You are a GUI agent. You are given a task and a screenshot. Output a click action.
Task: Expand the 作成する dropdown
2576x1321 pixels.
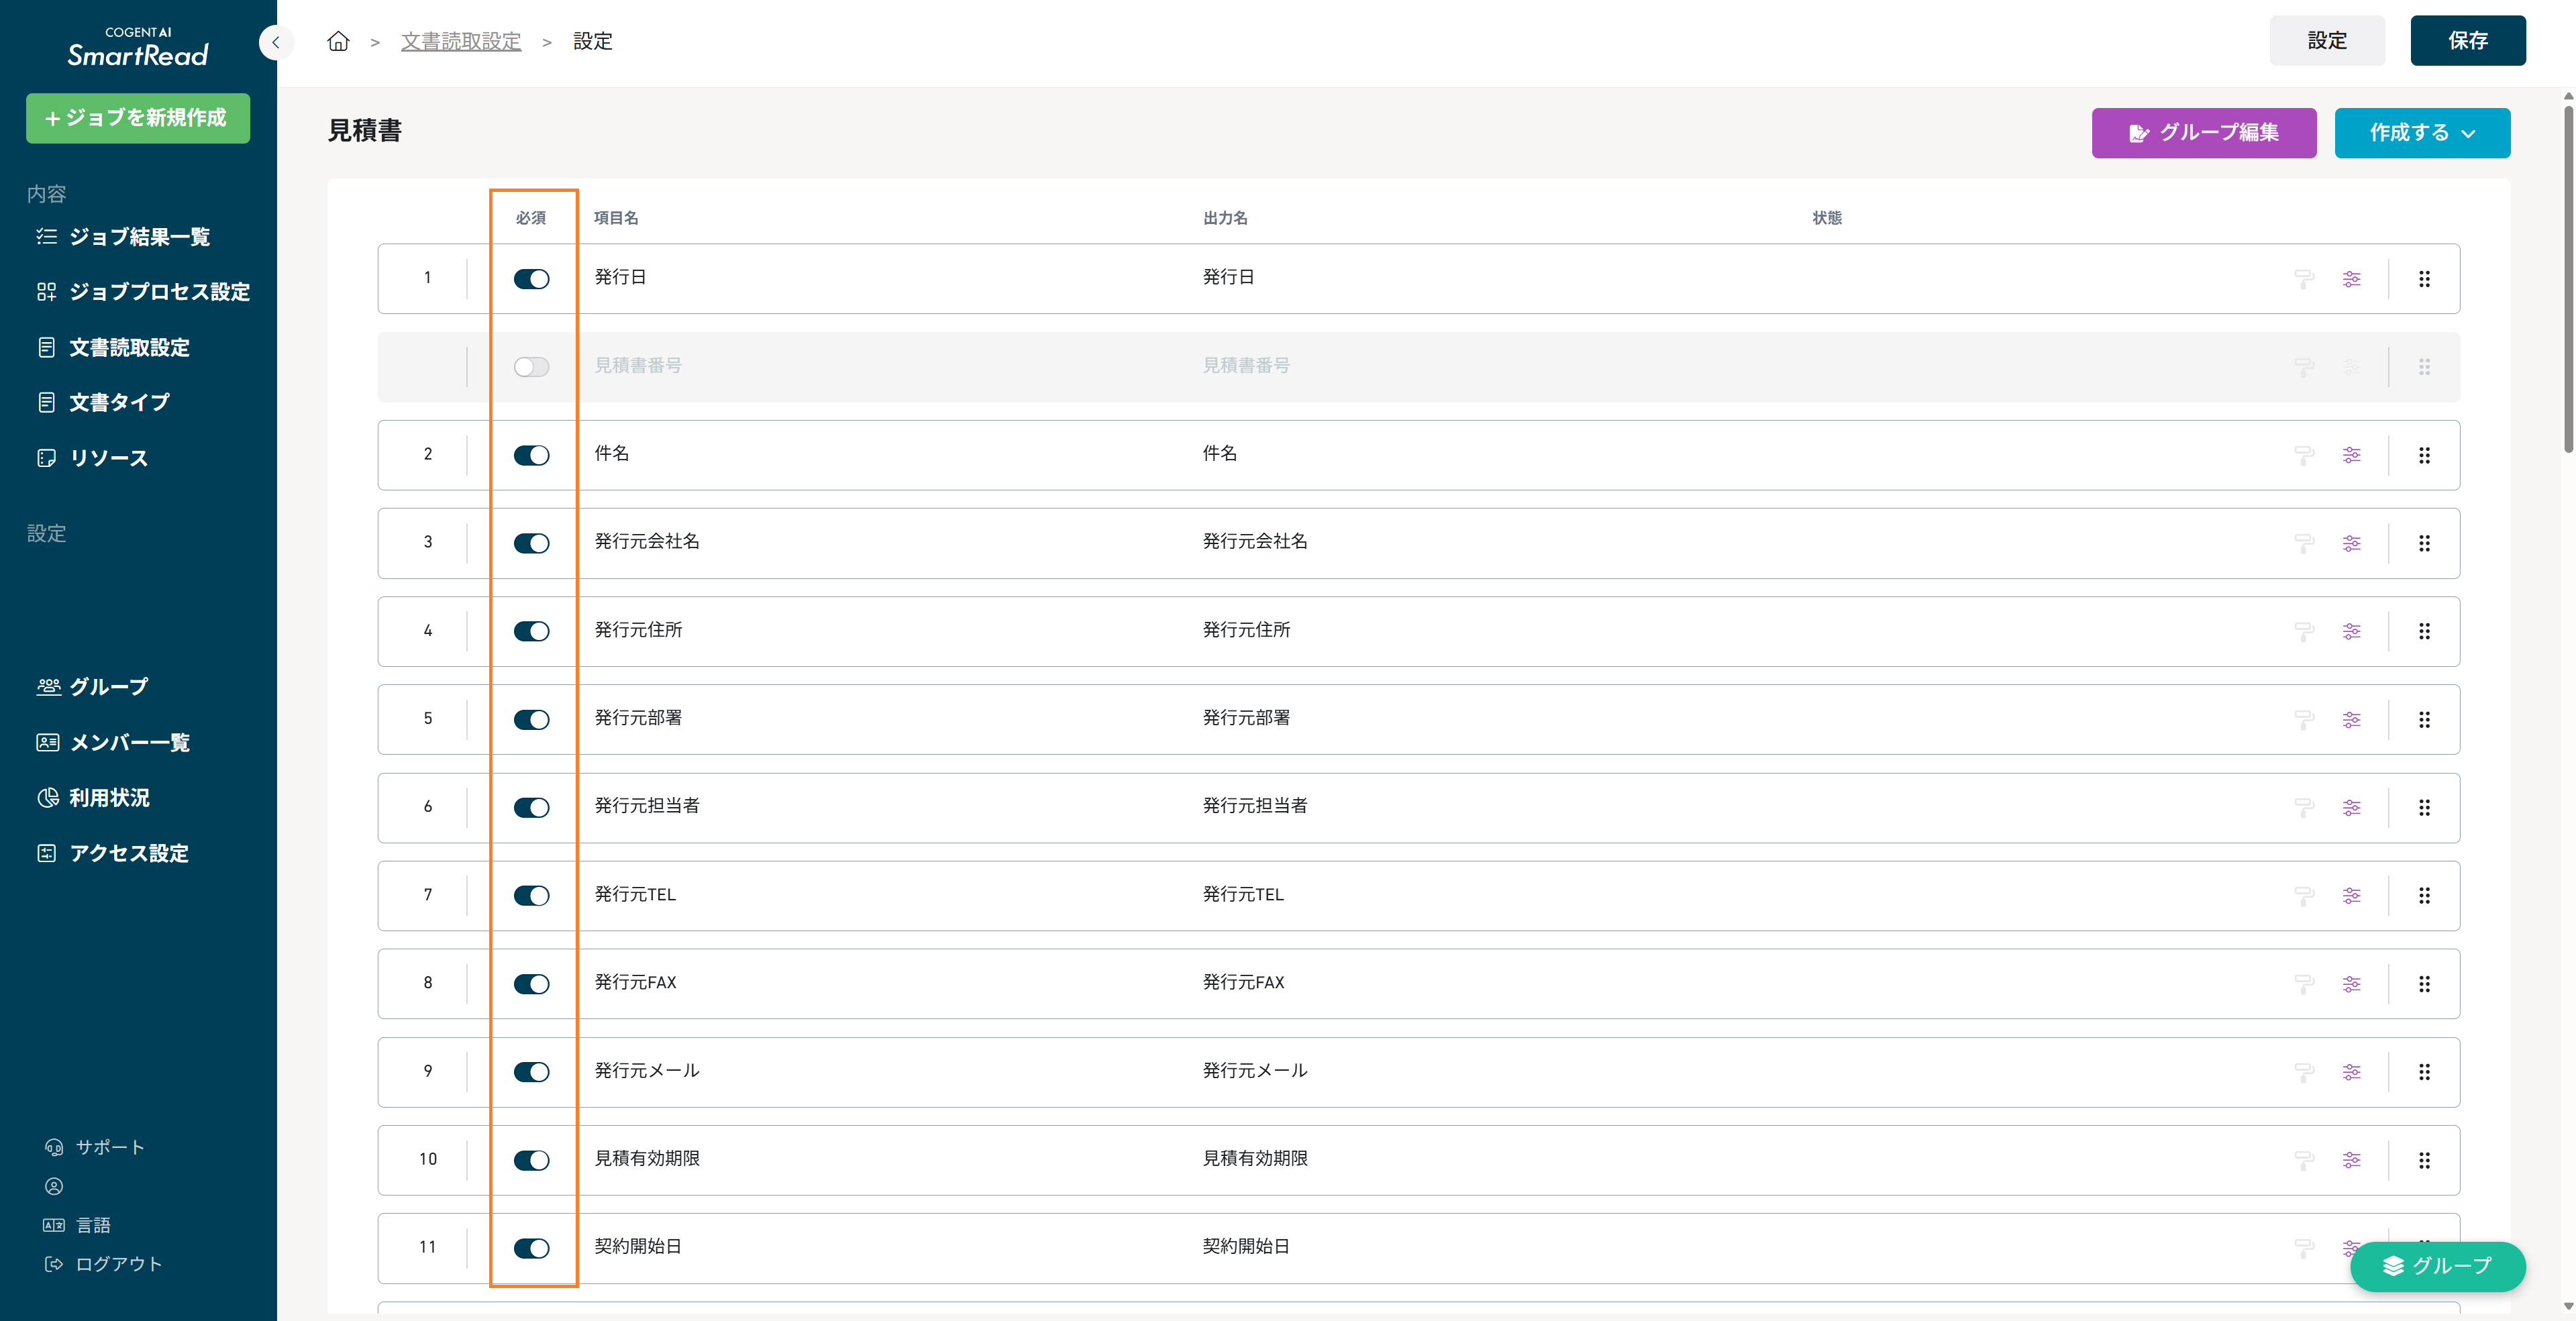[2421, 133]
